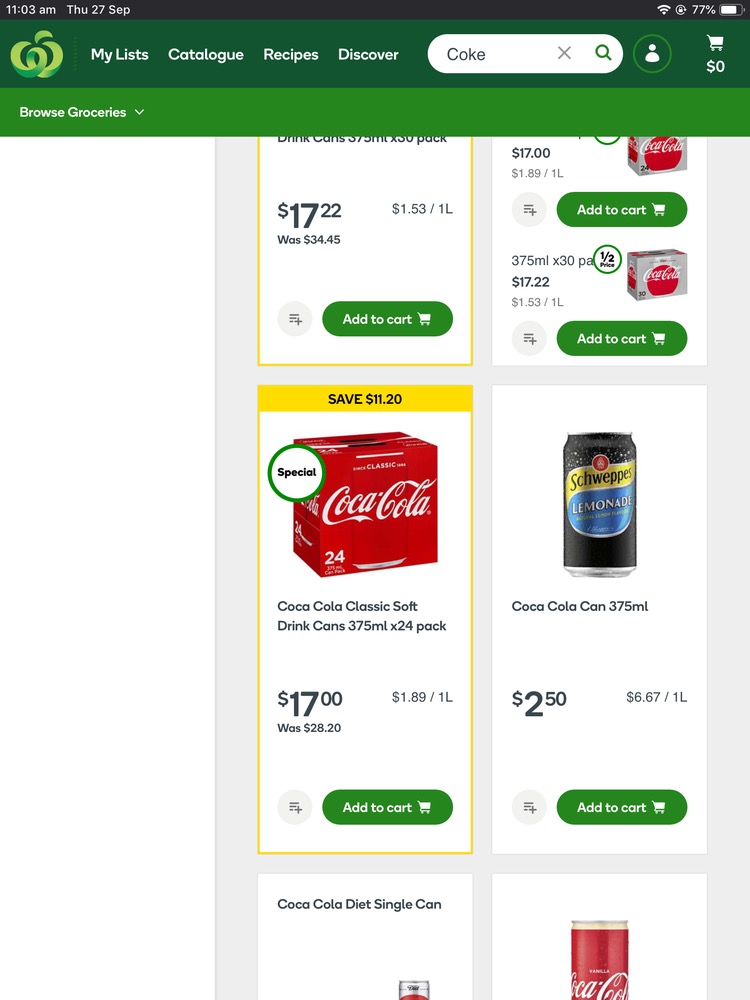Open the My Lists menu
750x1000 pixels.
pyautogui.click(x=119, y=55)
